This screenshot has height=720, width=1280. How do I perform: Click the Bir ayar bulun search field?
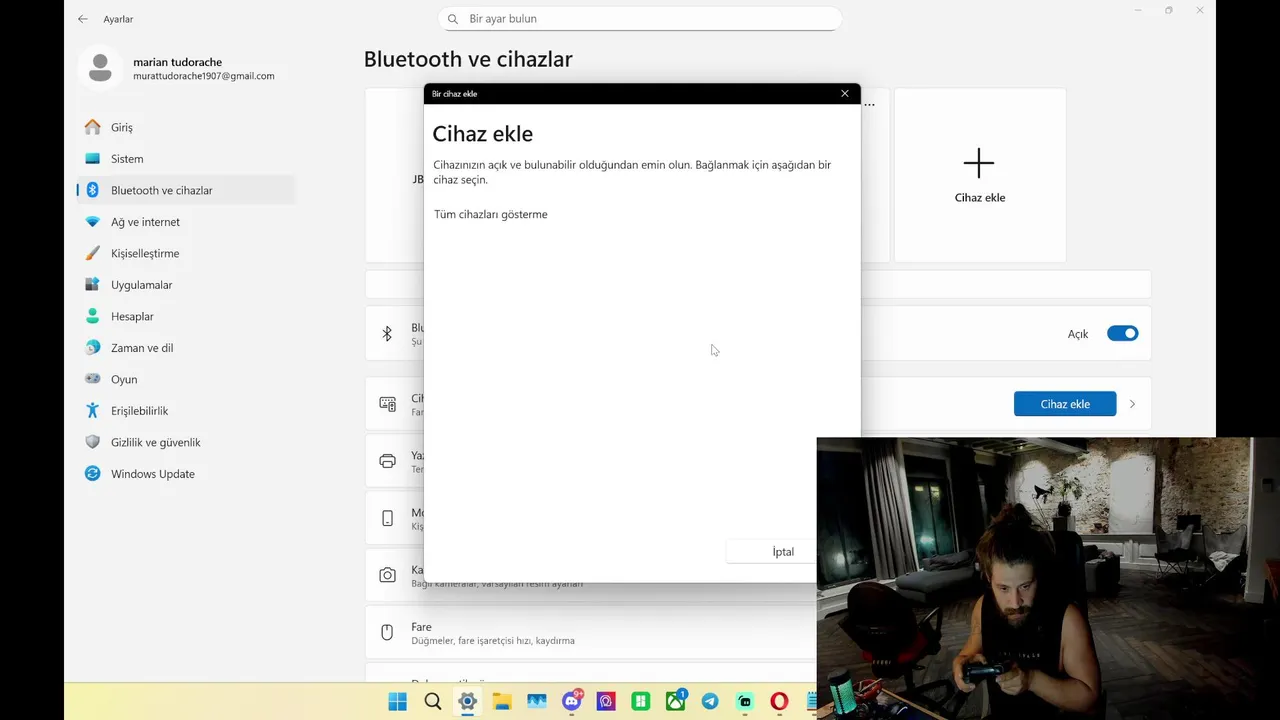point(640,19)
